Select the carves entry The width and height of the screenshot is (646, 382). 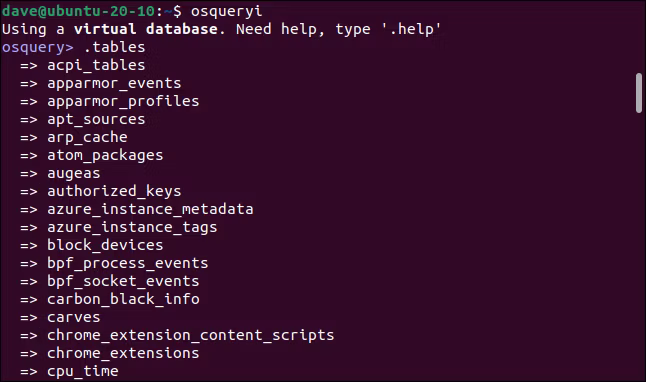[x=74, y=317]
